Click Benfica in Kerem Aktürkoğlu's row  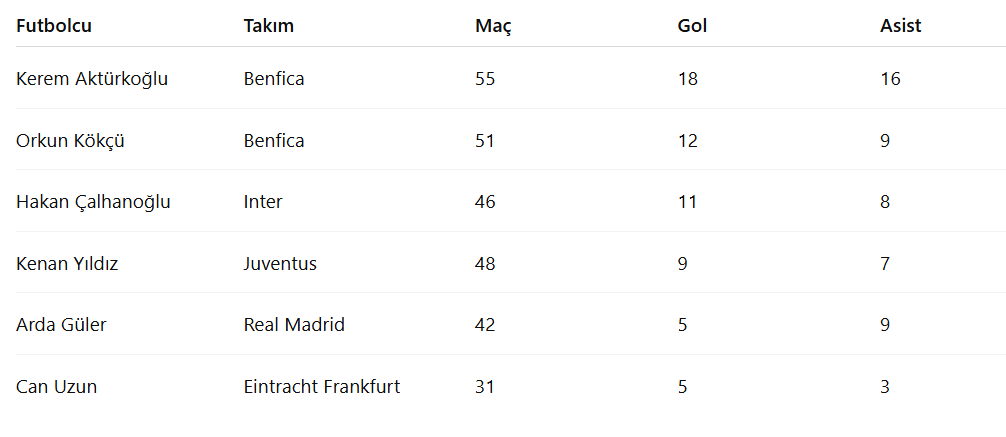(274, 79)
